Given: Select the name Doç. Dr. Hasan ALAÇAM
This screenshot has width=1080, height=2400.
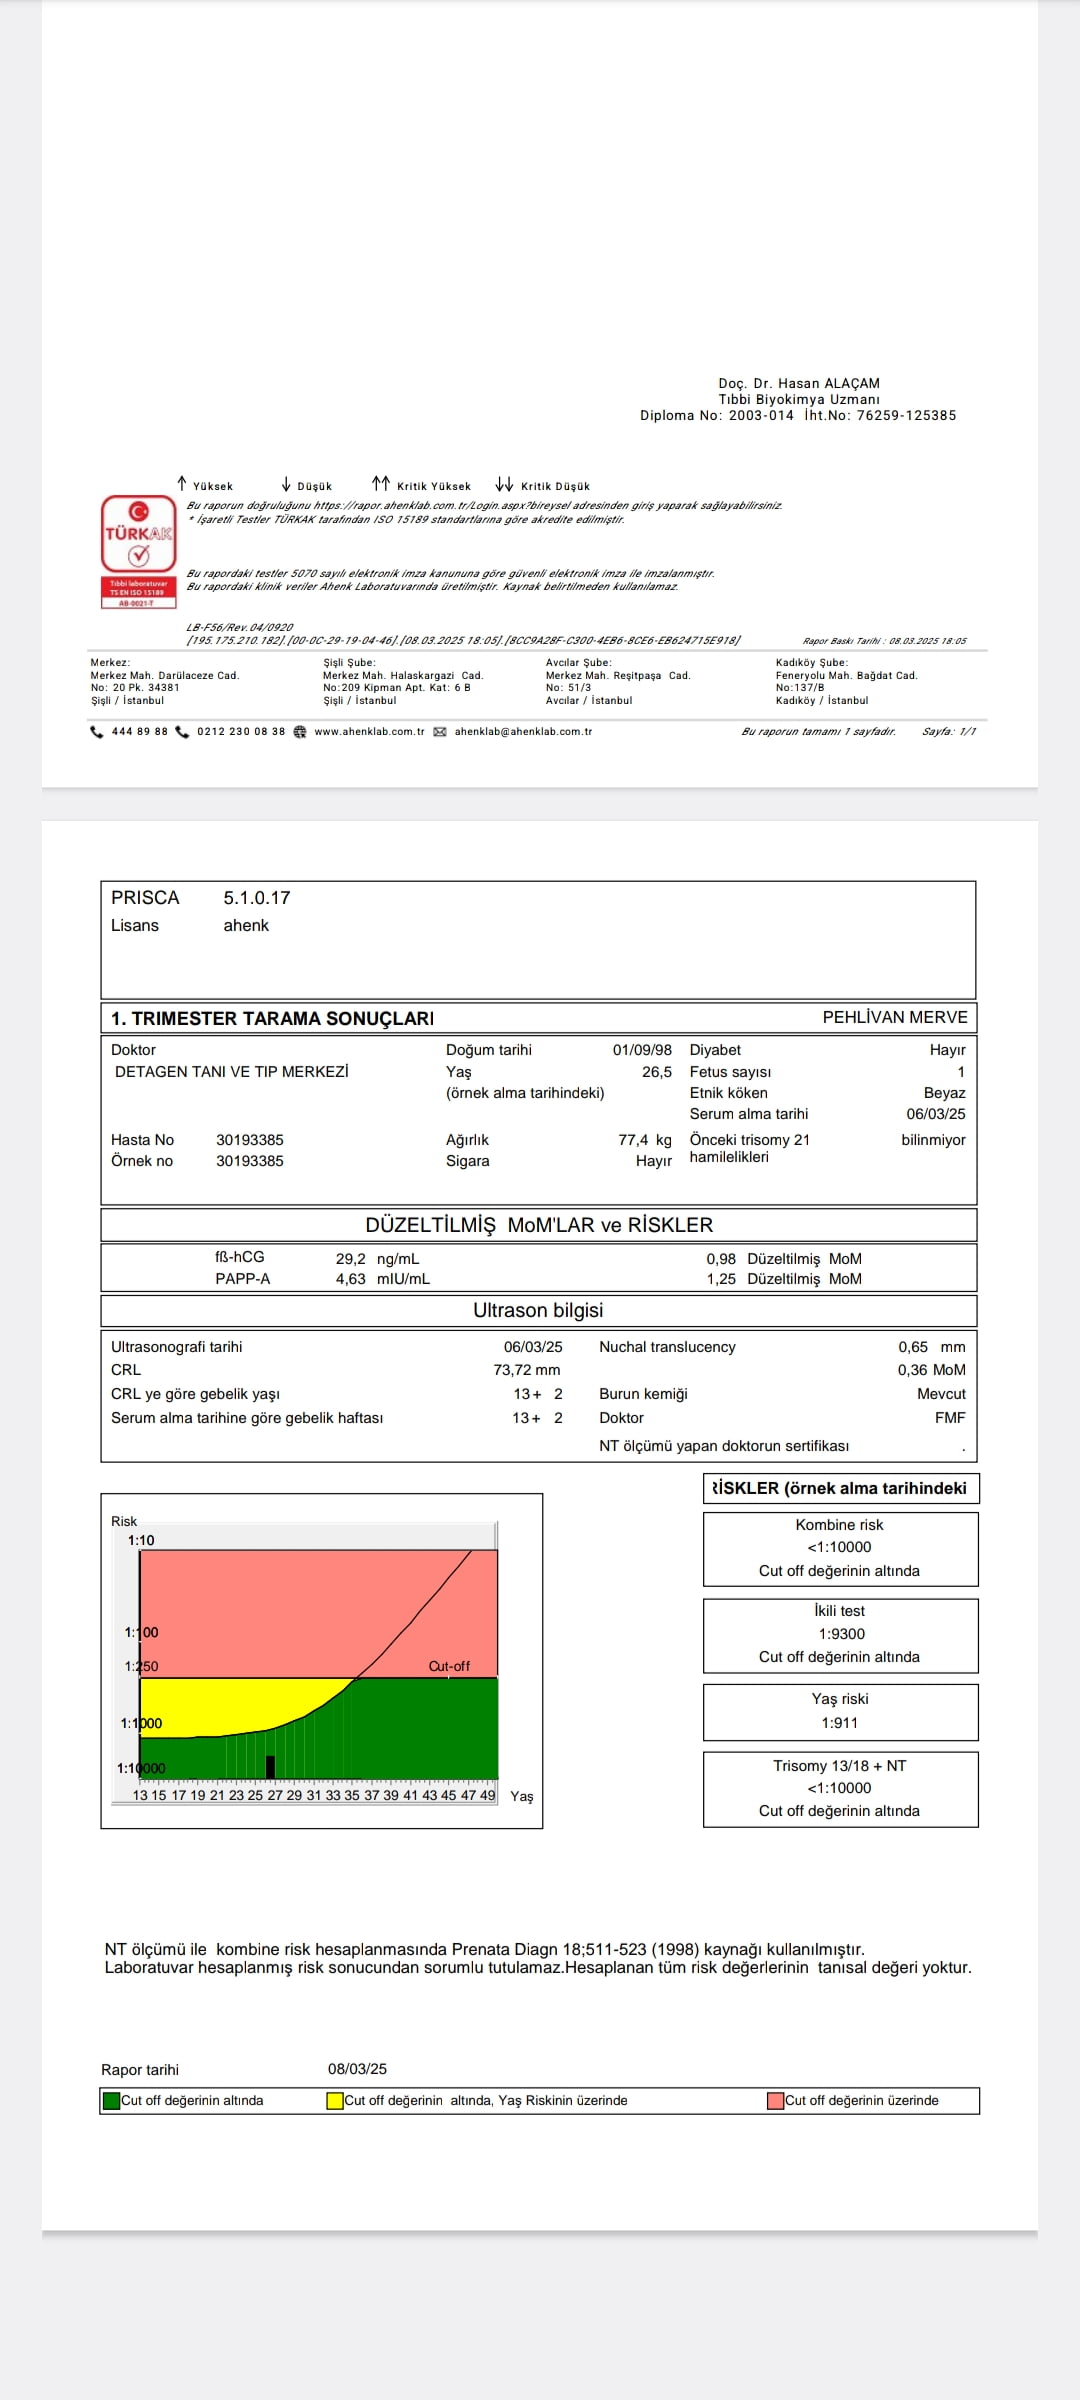Looking at the screenshot, I should pyautogui.click(x=799, y=383).
